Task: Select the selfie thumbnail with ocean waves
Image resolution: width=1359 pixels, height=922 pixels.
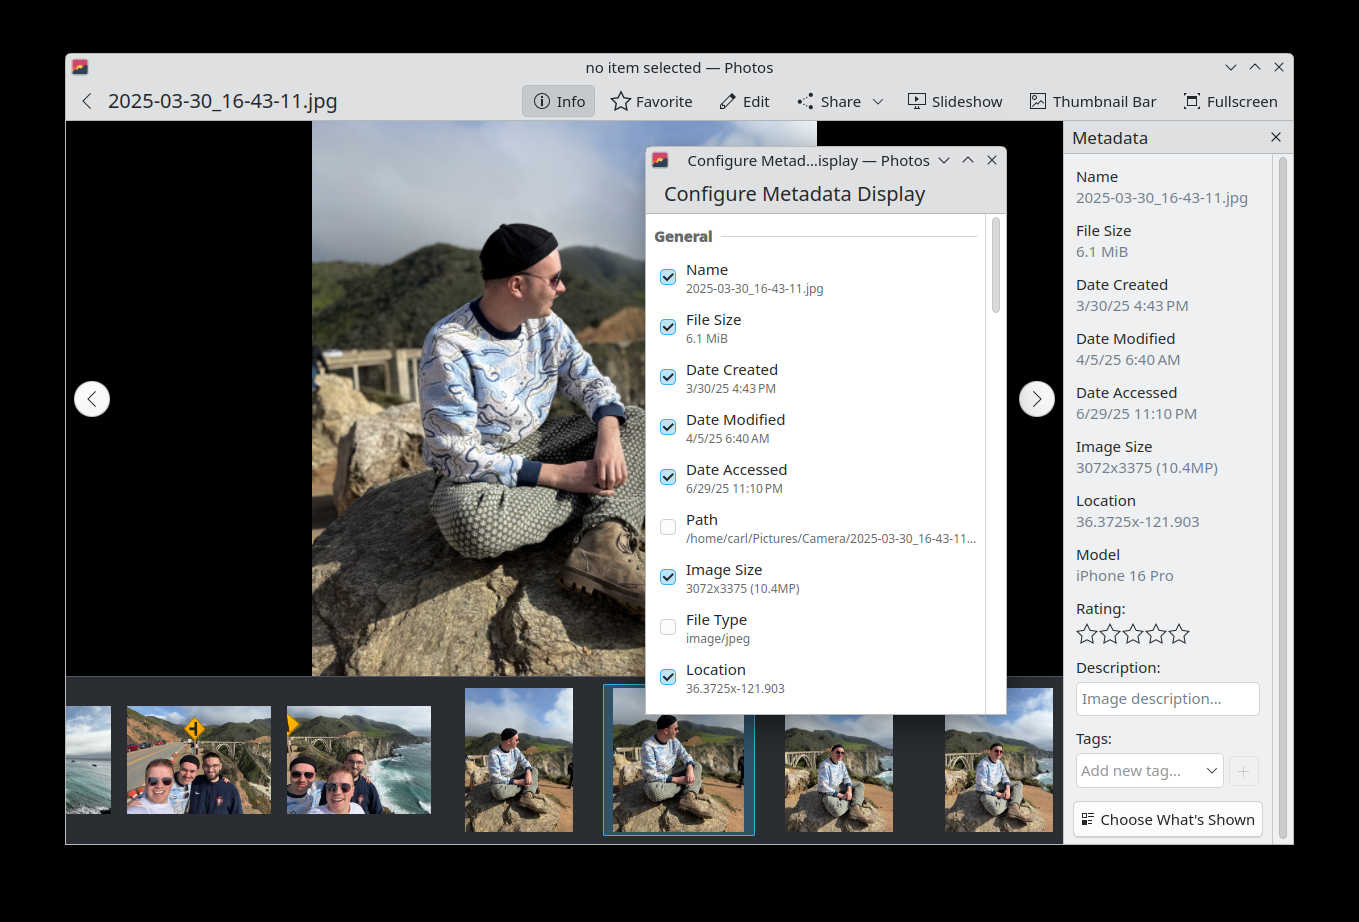Action: coord(359,760)
